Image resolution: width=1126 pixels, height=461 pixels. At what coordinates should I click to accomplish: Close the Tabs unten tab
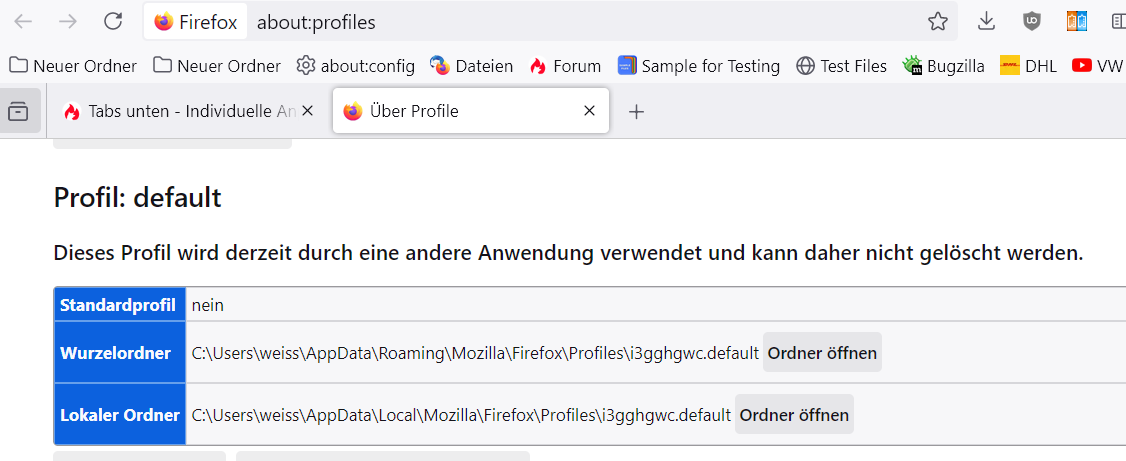coord(308,111)
